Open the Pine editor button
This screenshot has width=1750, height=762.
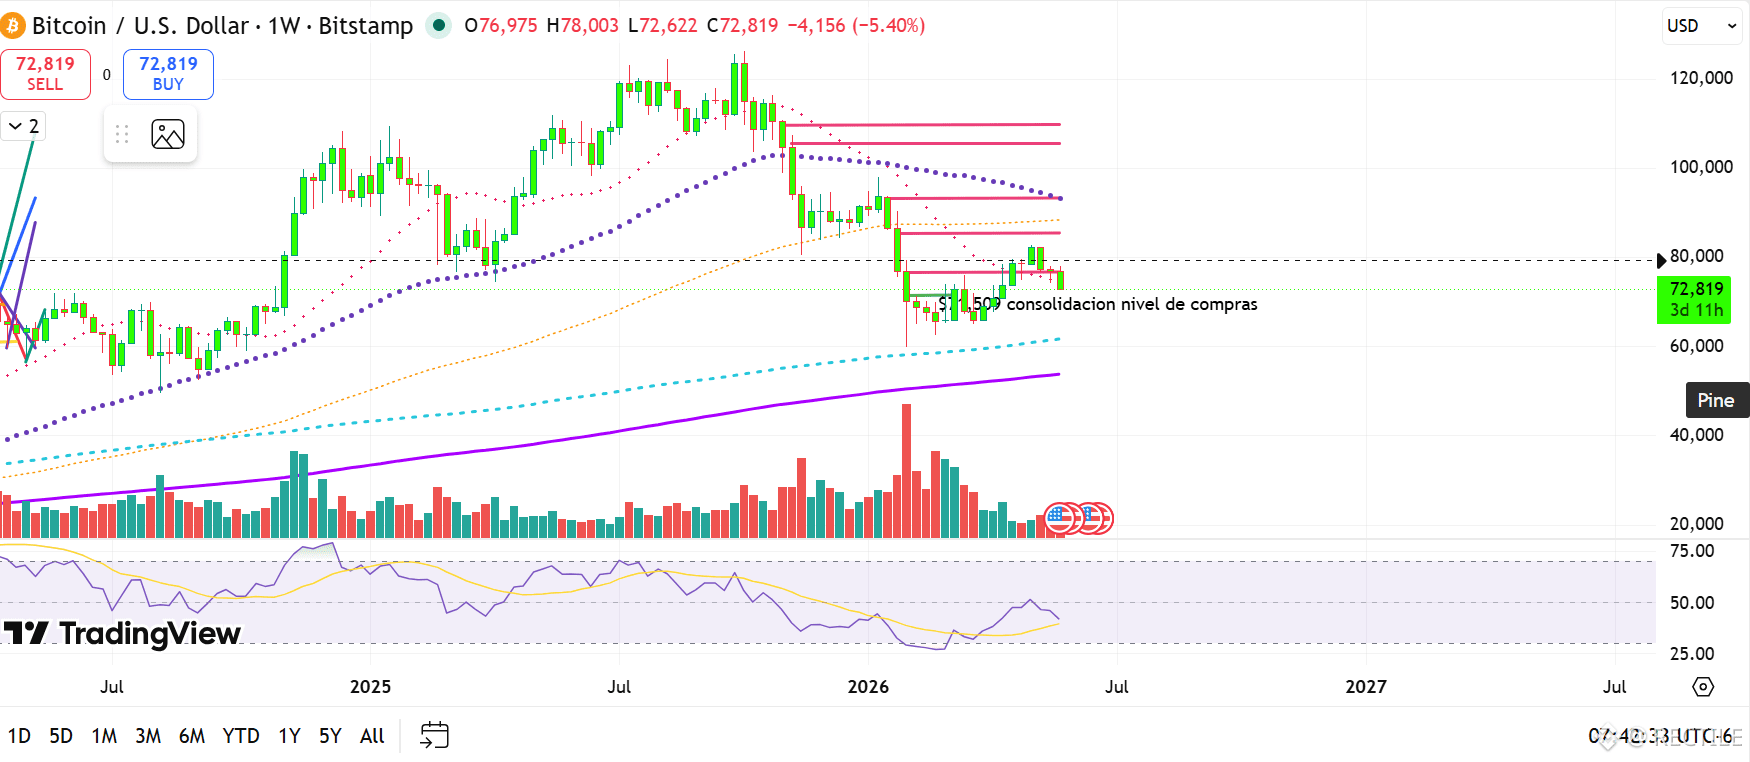(1716, 400)
